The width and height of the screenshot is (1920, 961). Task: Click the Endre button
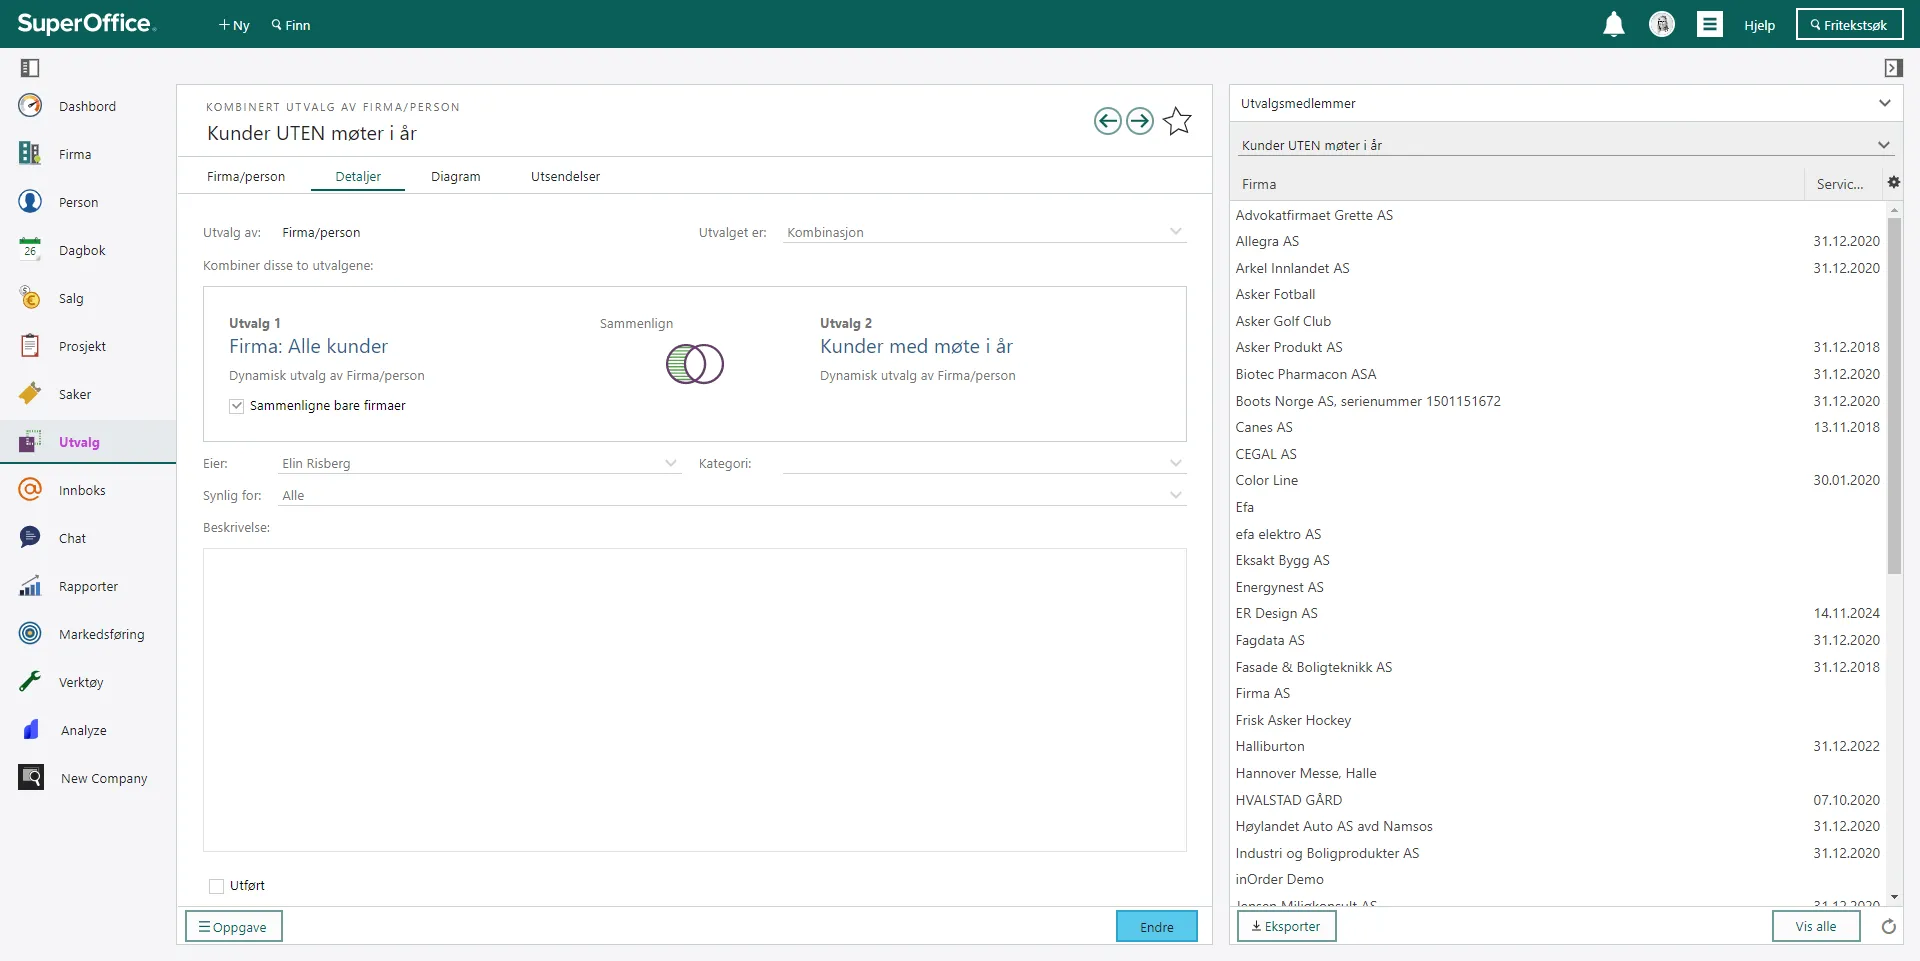[1157, 926]
